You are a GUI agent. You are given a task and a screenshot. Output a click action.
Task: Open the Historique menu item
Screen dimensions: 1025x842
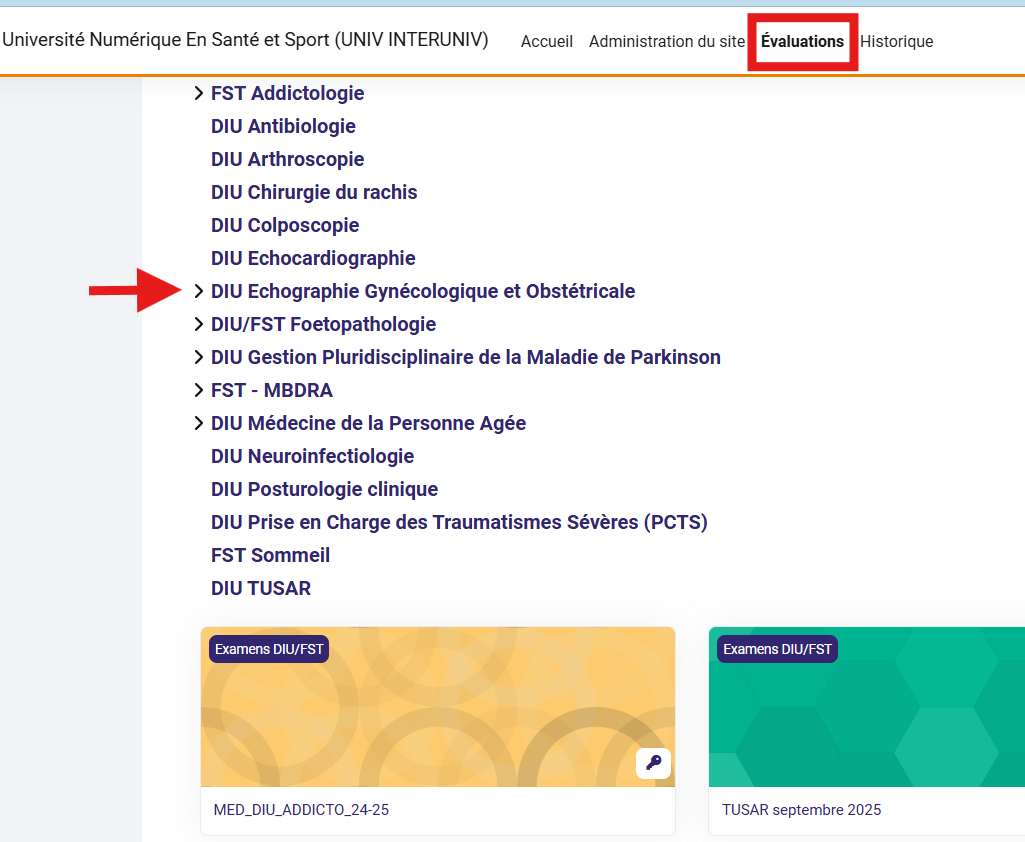click(896, 42)
